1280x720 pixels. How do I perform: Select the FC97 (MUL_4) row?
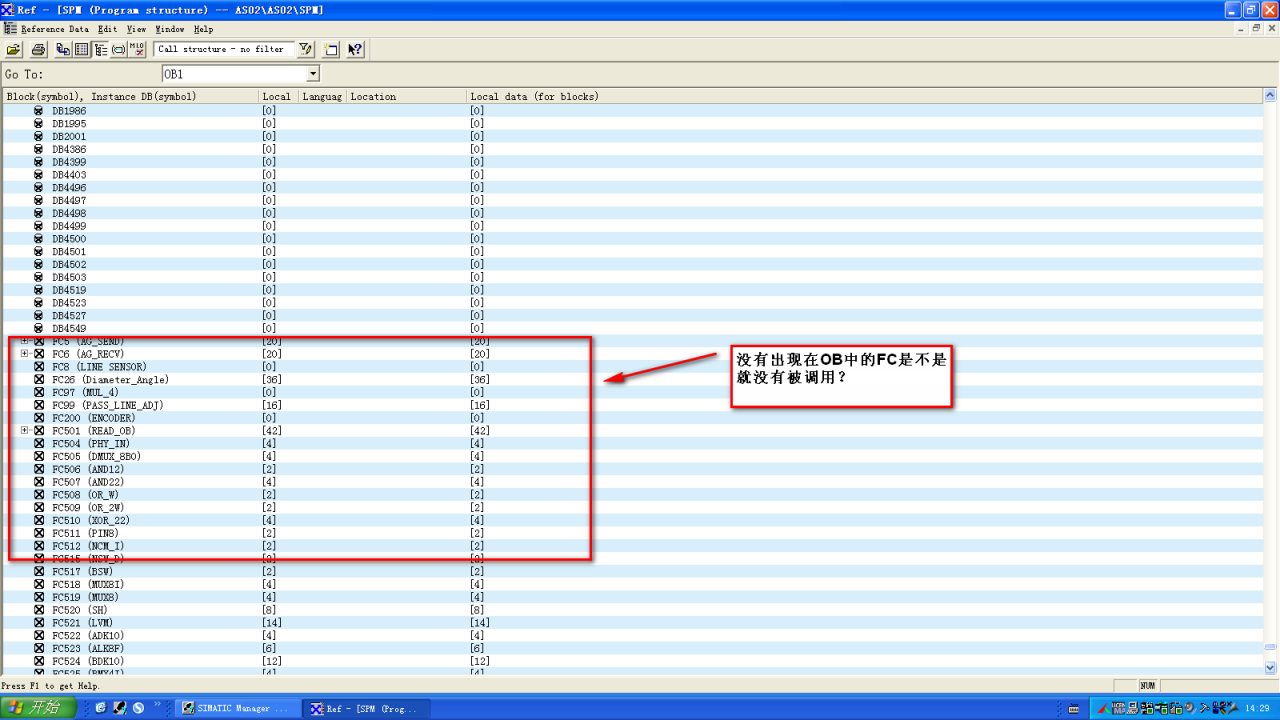pos(632,392)
